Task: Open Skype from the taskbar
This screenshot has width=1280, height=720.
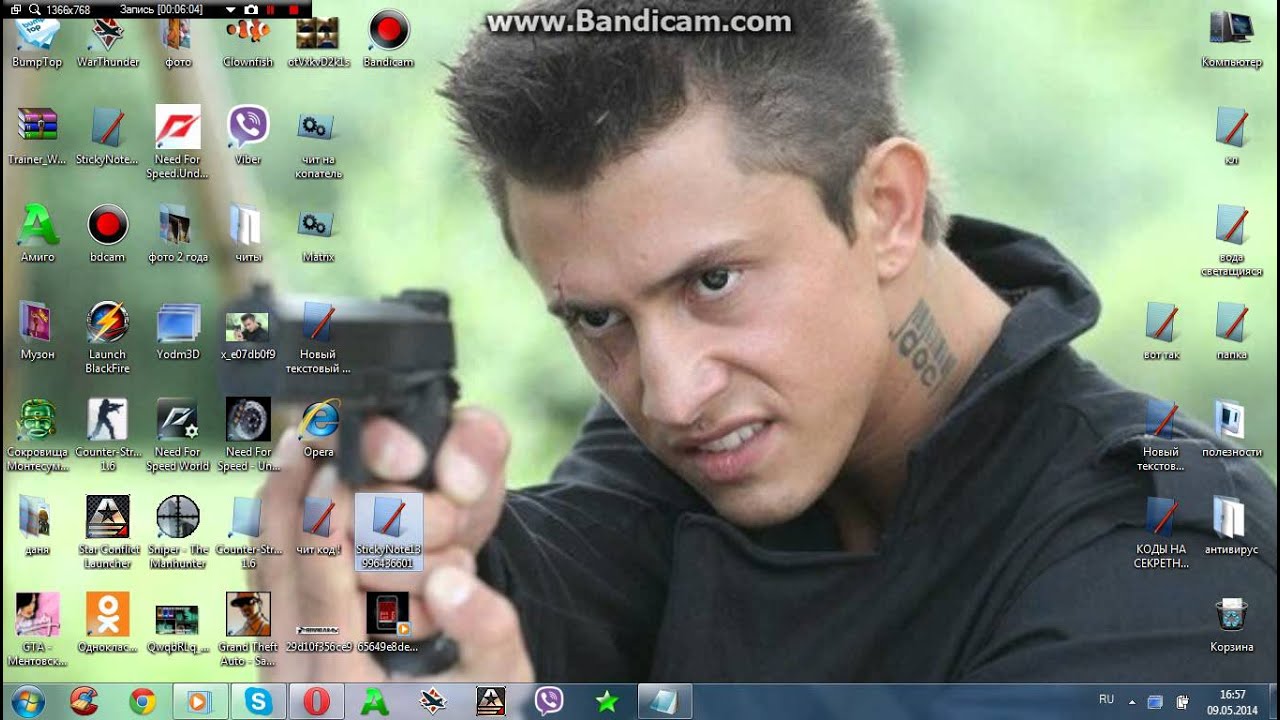Action: click(x=258, y=702)
